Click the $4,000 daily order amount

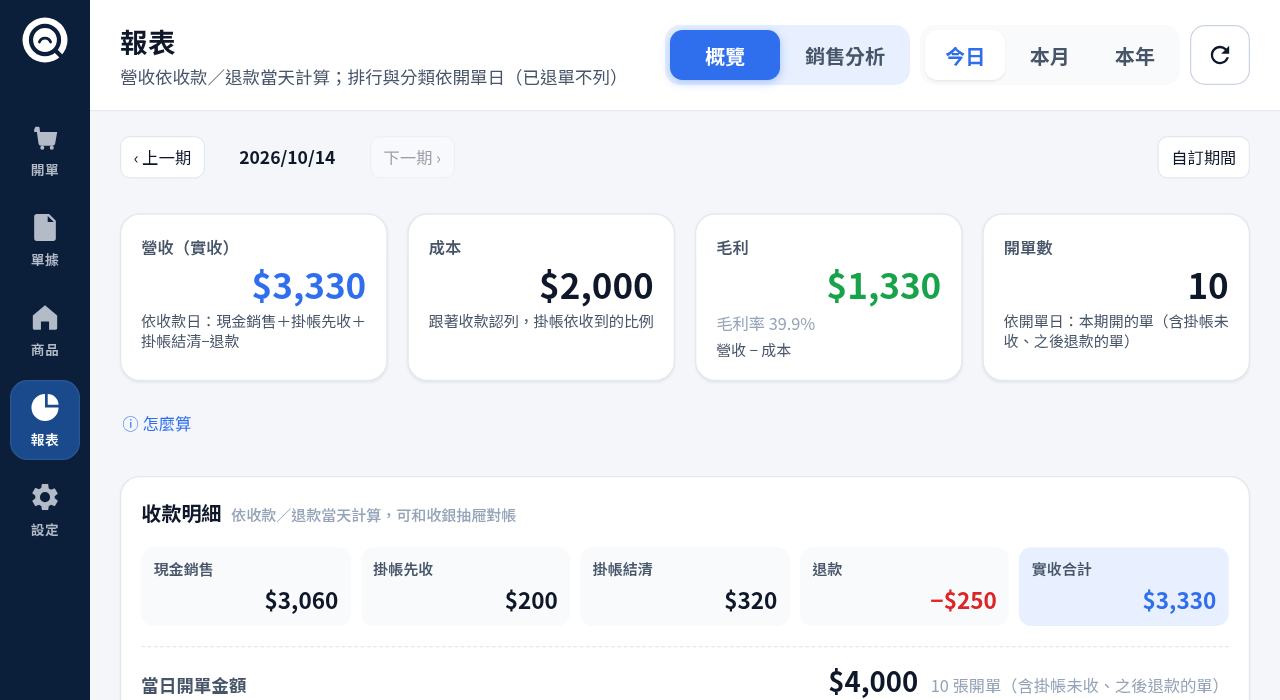tap(873, 682)
